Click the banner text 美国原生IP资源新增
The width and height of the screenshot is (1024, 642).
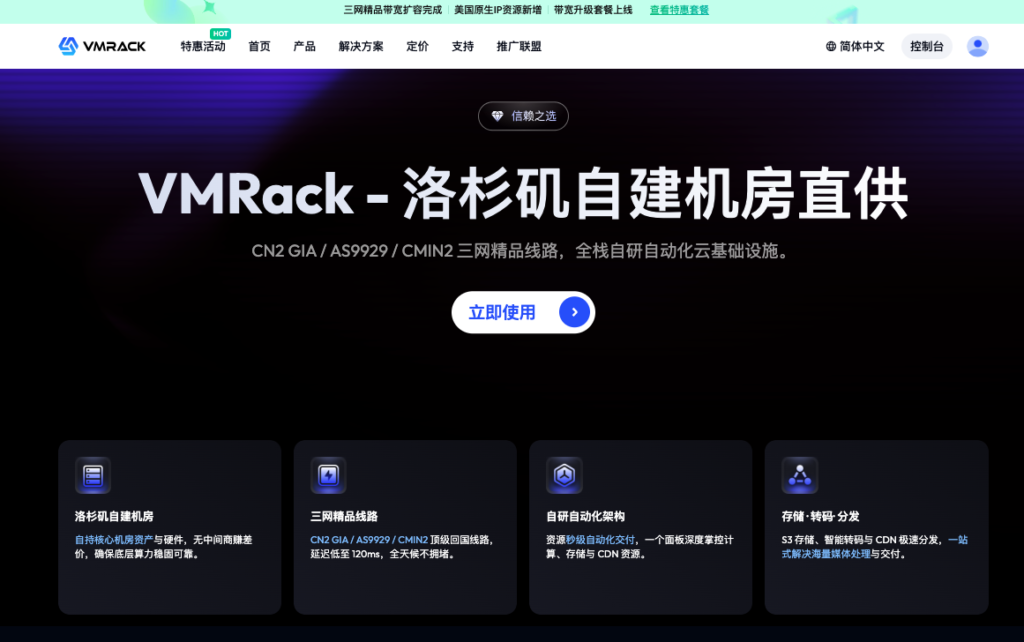[498, 10]
